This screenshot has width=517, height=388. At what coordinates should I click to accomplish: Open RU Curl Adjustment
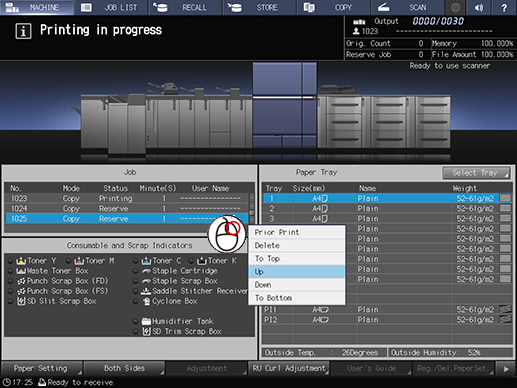[x=289, y=368]
